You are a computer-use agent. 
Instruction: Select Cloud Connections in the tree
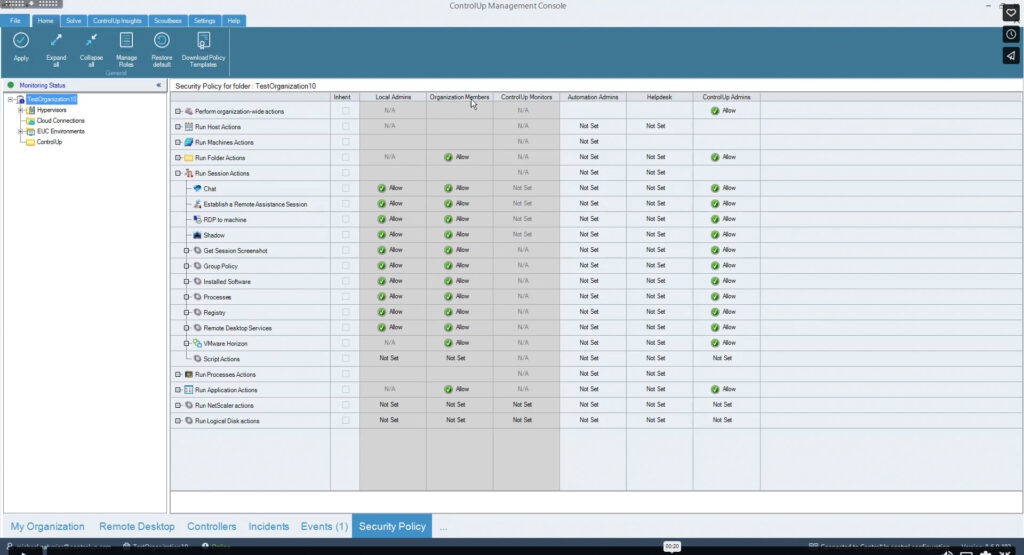(x=60, y=121)
